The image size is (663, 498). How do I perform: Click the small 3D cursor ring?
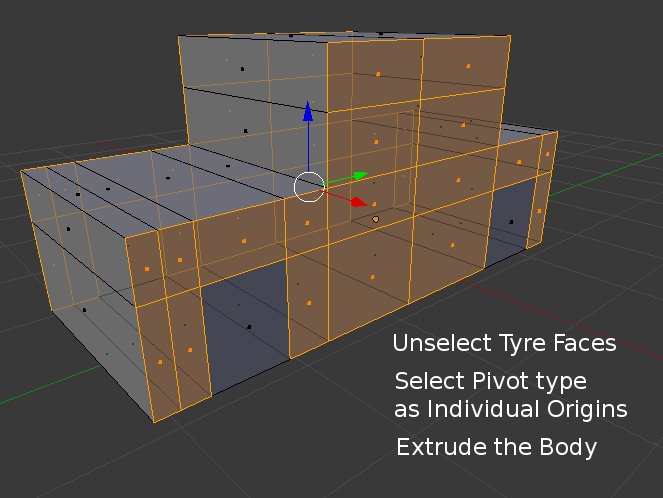pyautogui.click(x=375, y=219)
